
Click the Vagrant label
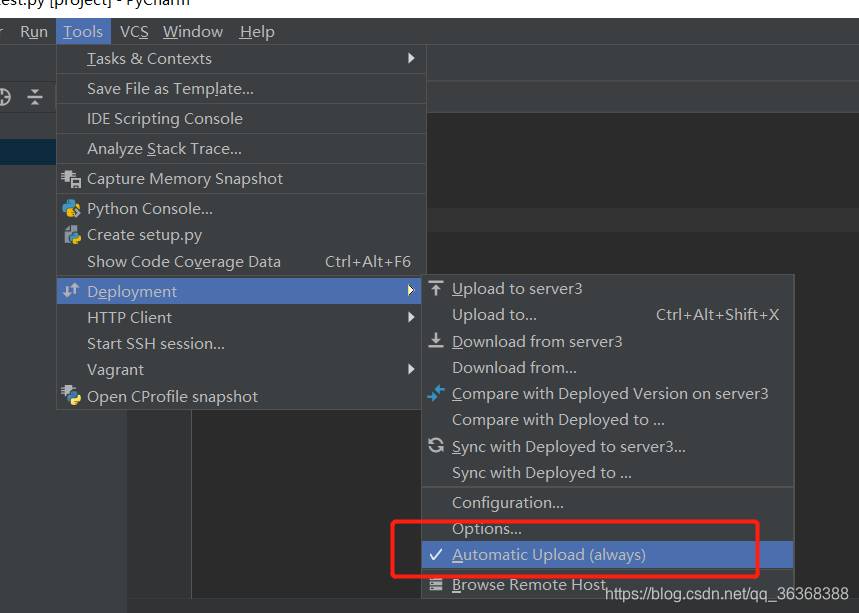tap(115, 370)
